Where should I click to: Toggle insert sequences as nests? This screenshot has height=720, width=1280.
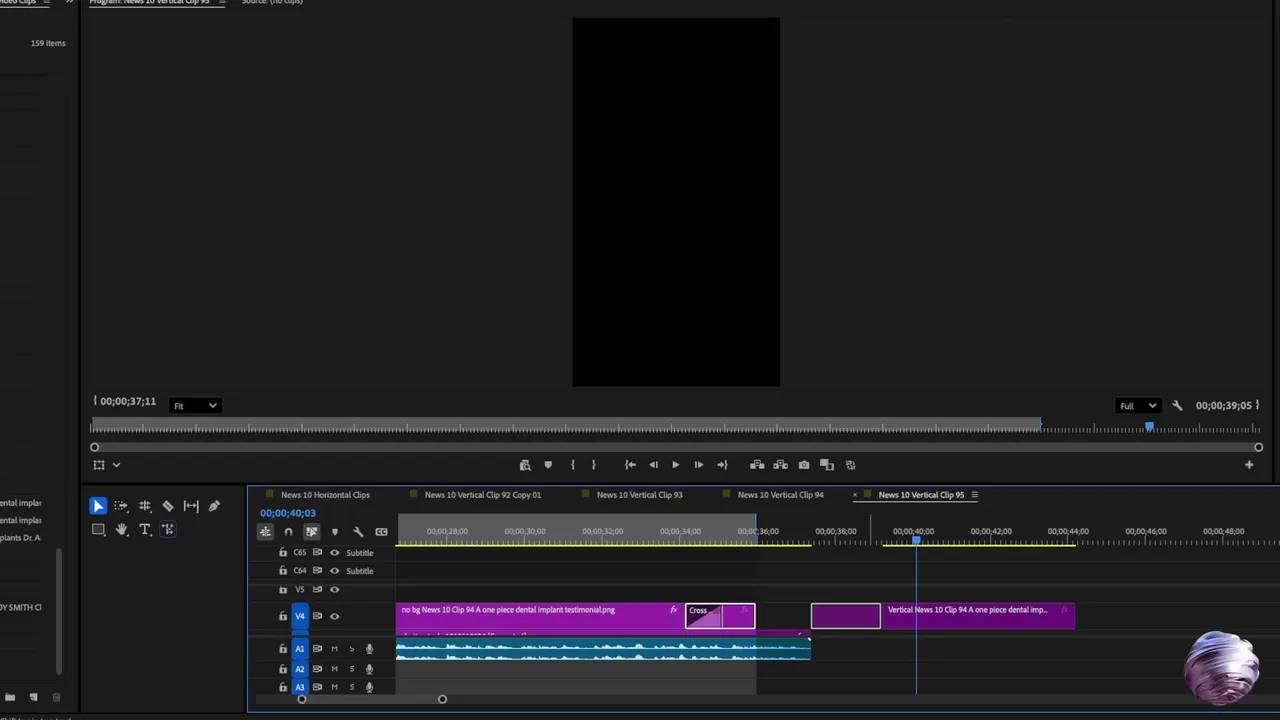point(265,532)
